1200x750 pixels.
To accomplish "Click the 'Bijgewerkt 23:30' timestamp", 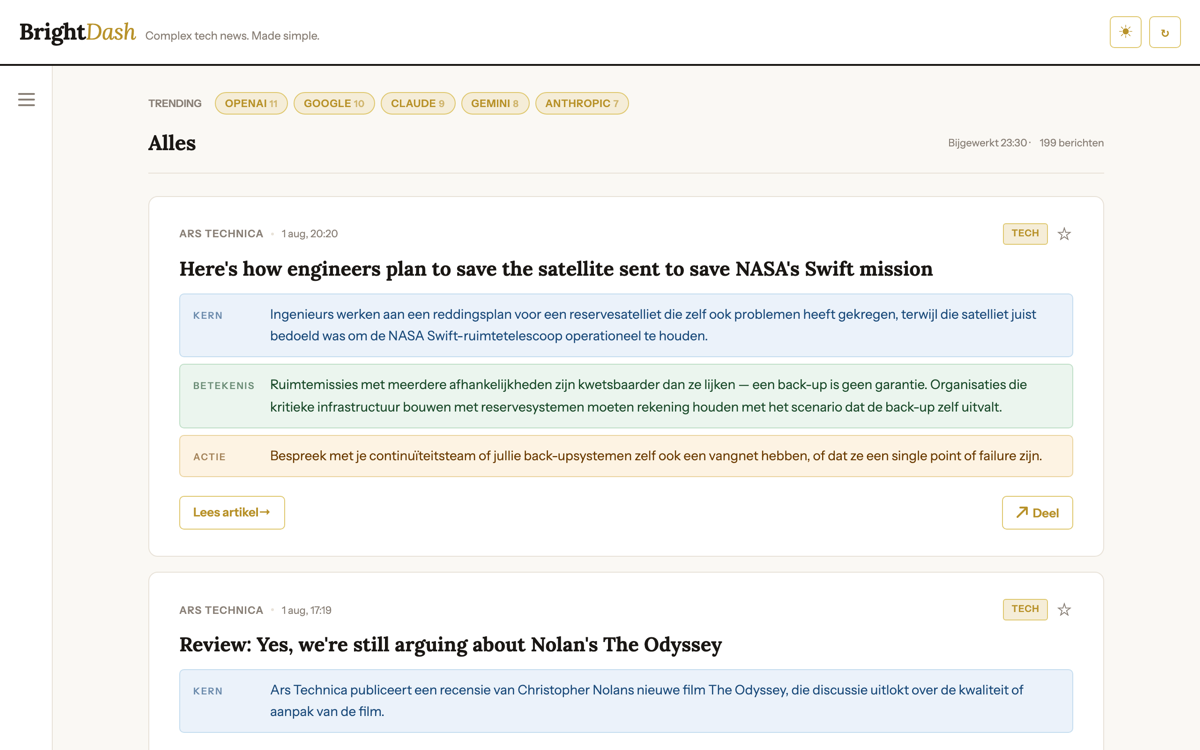I will [x=987, y=143].
